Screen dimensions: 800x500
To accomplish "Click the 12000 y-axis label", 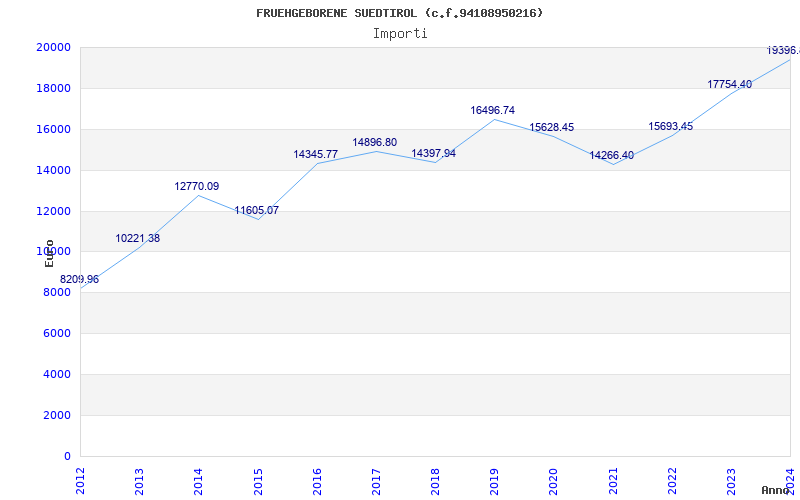I will pos(53,211).
